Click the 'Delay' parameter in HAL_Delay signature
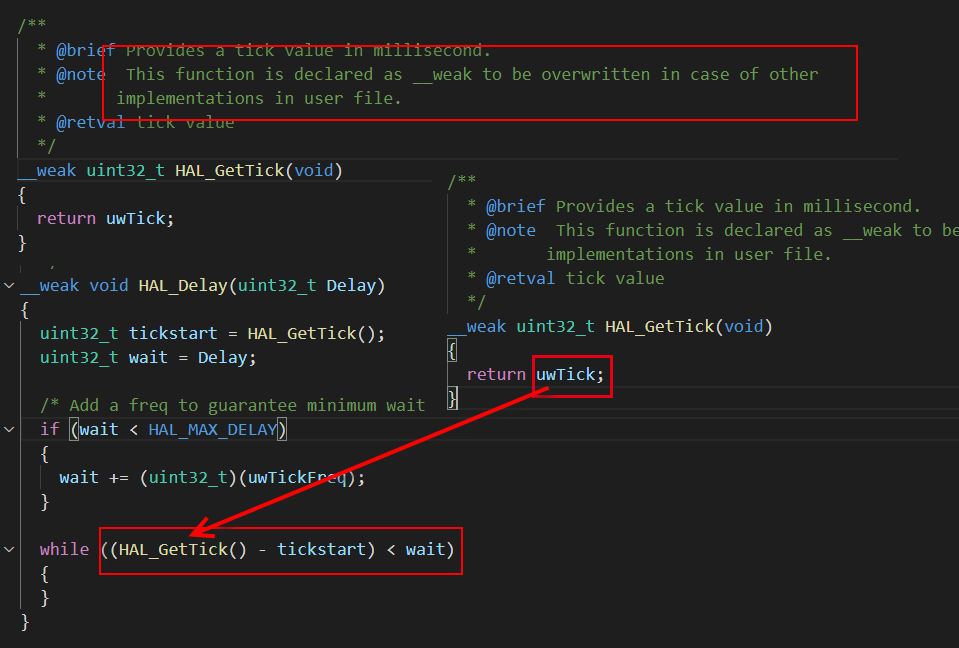The width and height of the screenshot is (959, 648). pos(350,285)
